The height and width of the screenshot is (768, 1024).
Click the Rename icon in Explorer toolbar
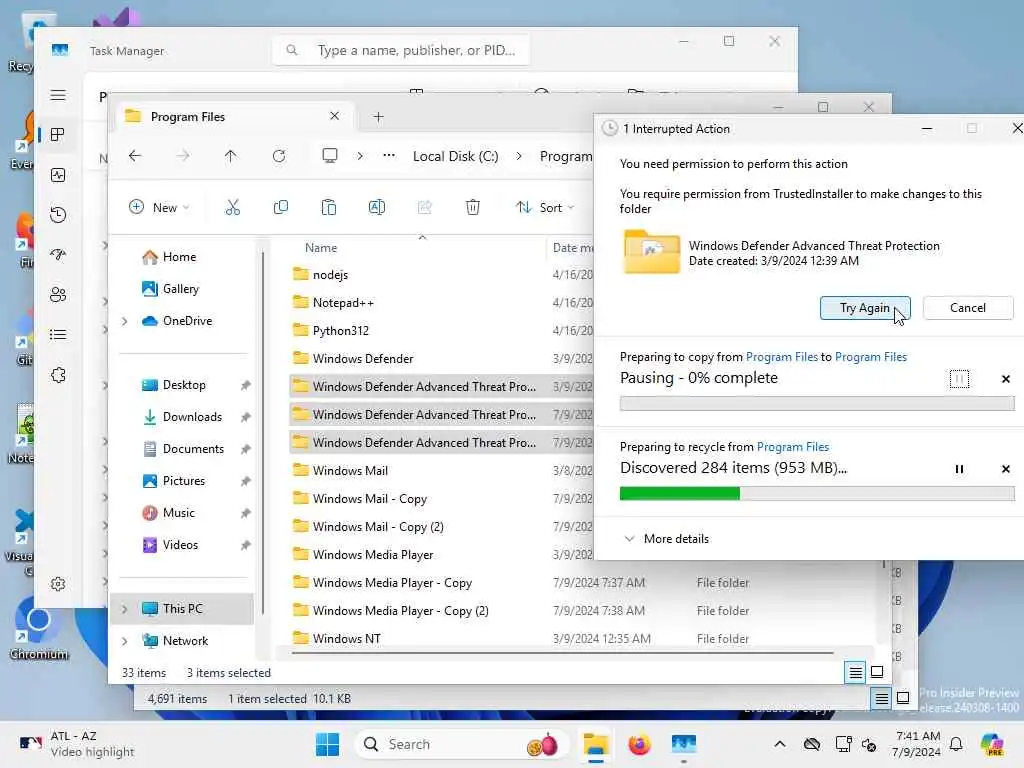click(377, 208)
